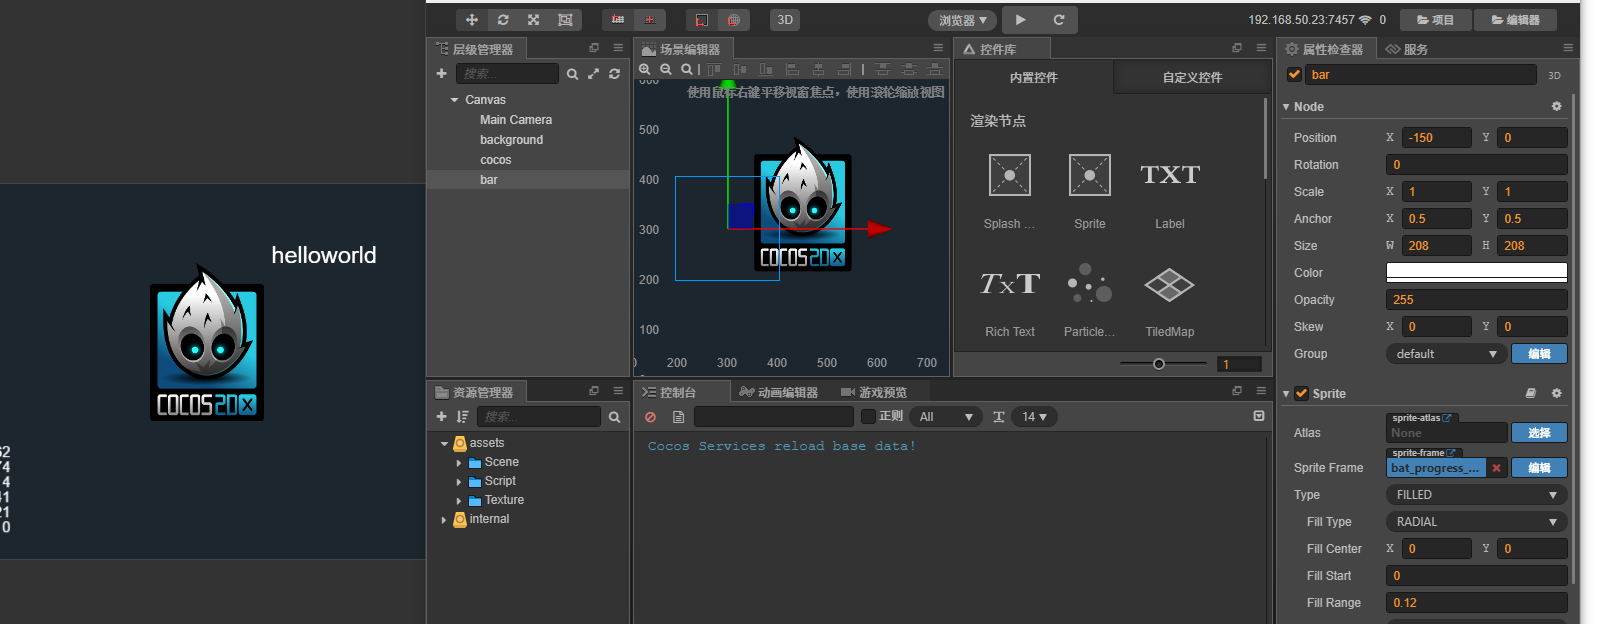Select cocos node in hierarchy
Screen dimensions: 1598x624
point(495,160)
